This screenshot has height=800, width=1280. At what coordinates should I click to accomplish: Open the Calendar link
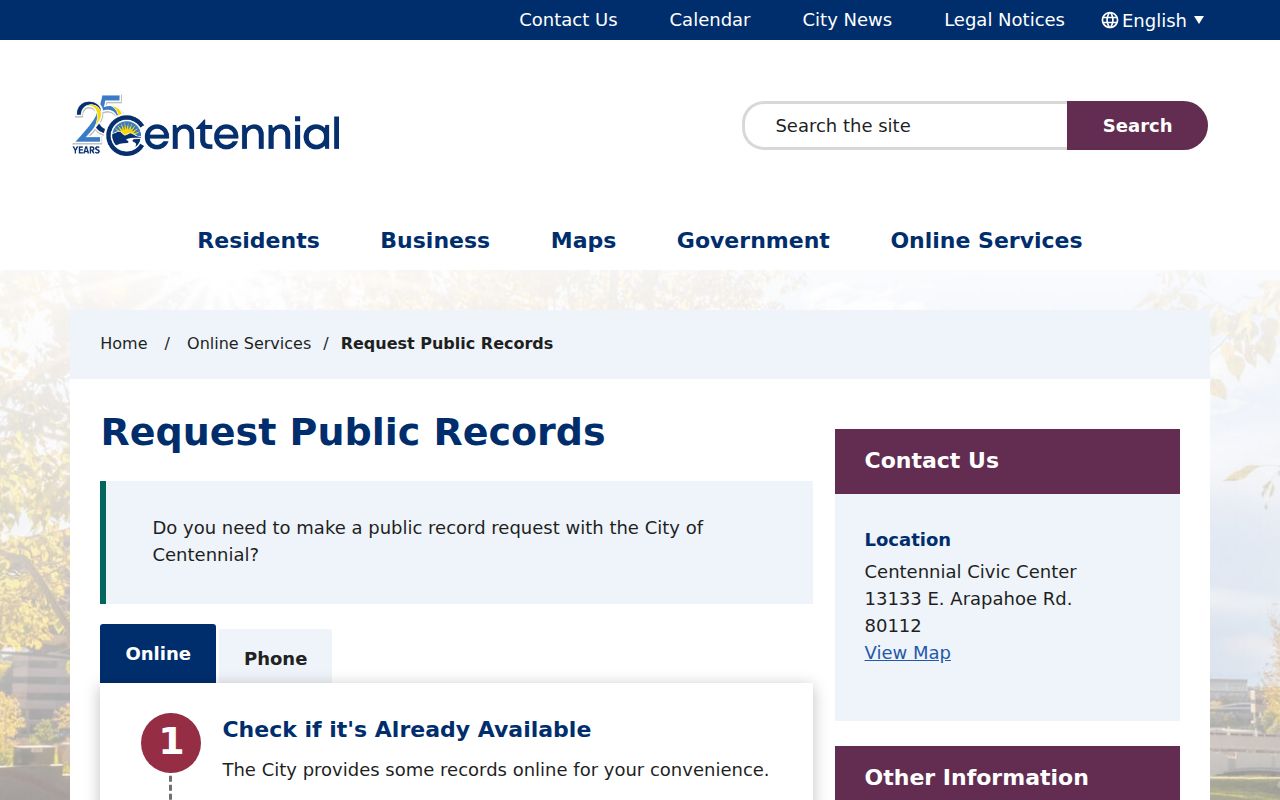click(710, 20)
